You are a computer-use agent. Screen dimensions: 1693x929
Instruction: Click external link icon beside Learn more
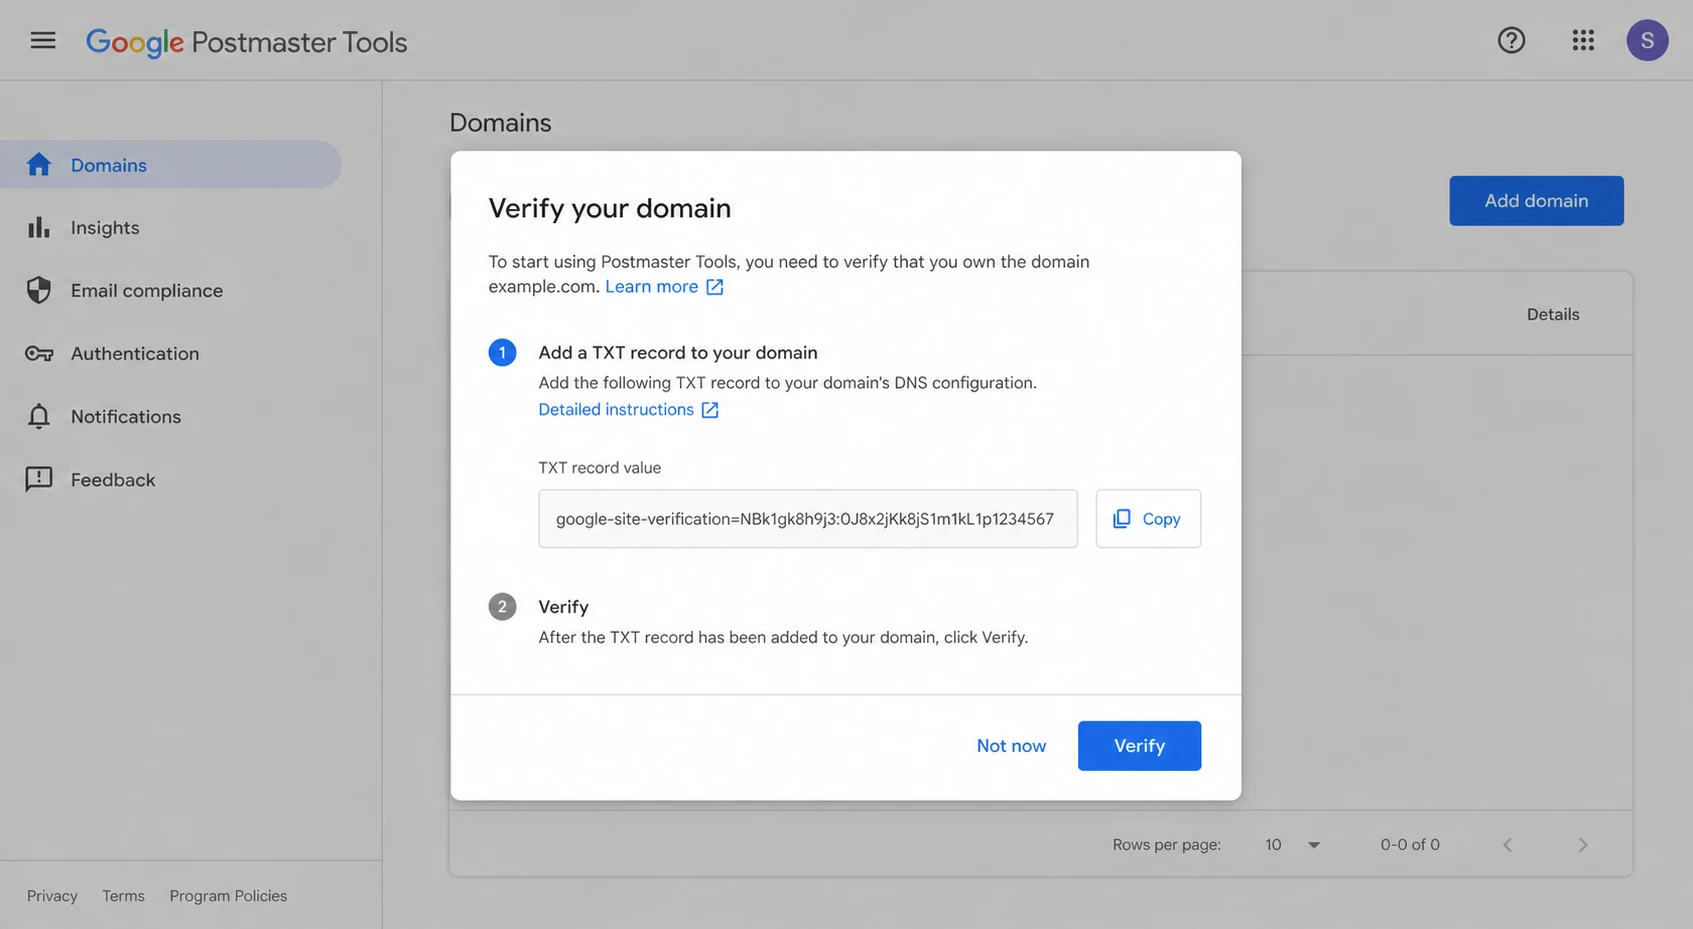coord(714,287)
